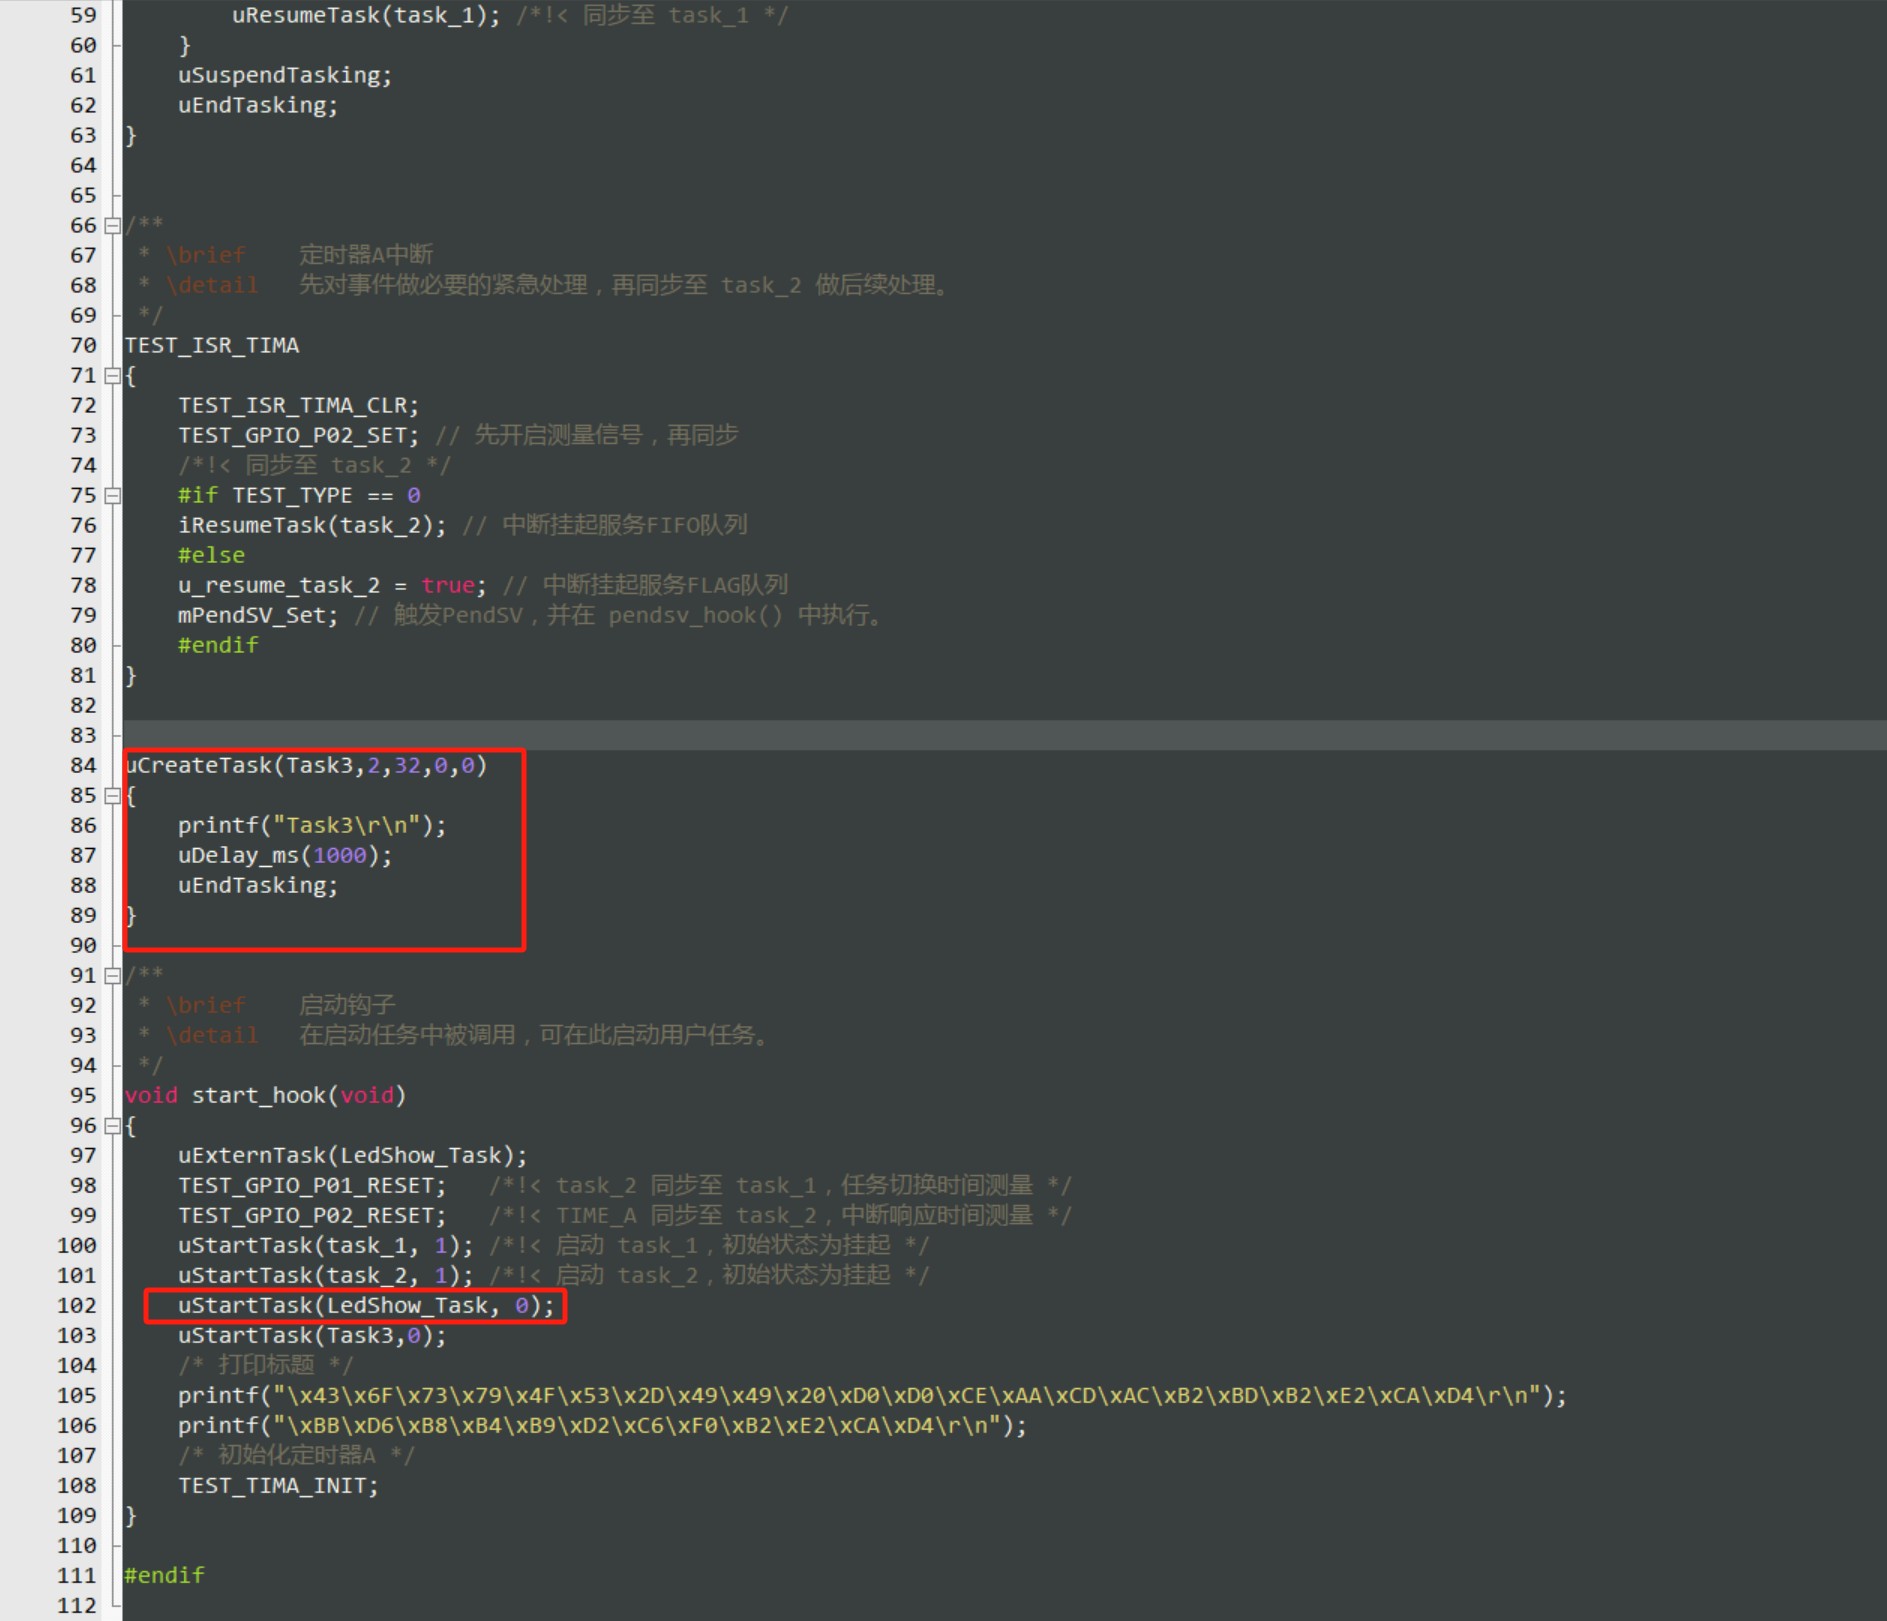
Task: Click line number 84 in the gutter
Action: click(x=83, y=765)
